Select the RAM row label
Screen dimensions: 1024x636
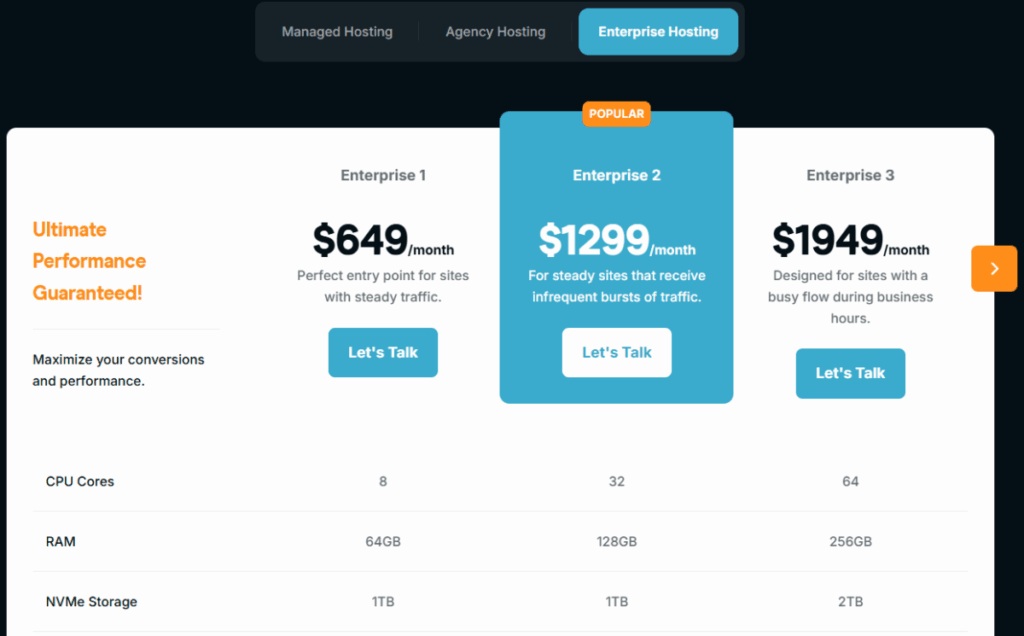(x=60, y=541)
